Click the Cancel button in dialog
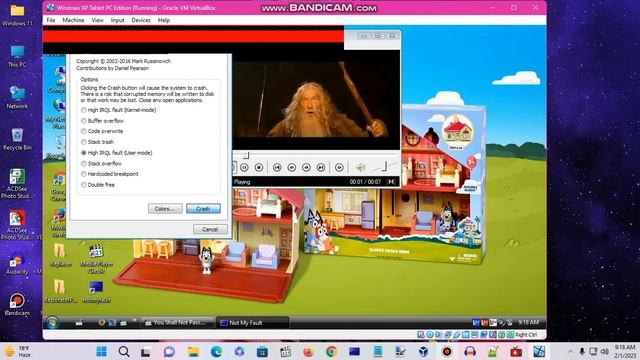The image size is (640, 360). pyautogui.click(x=210, y=229)
